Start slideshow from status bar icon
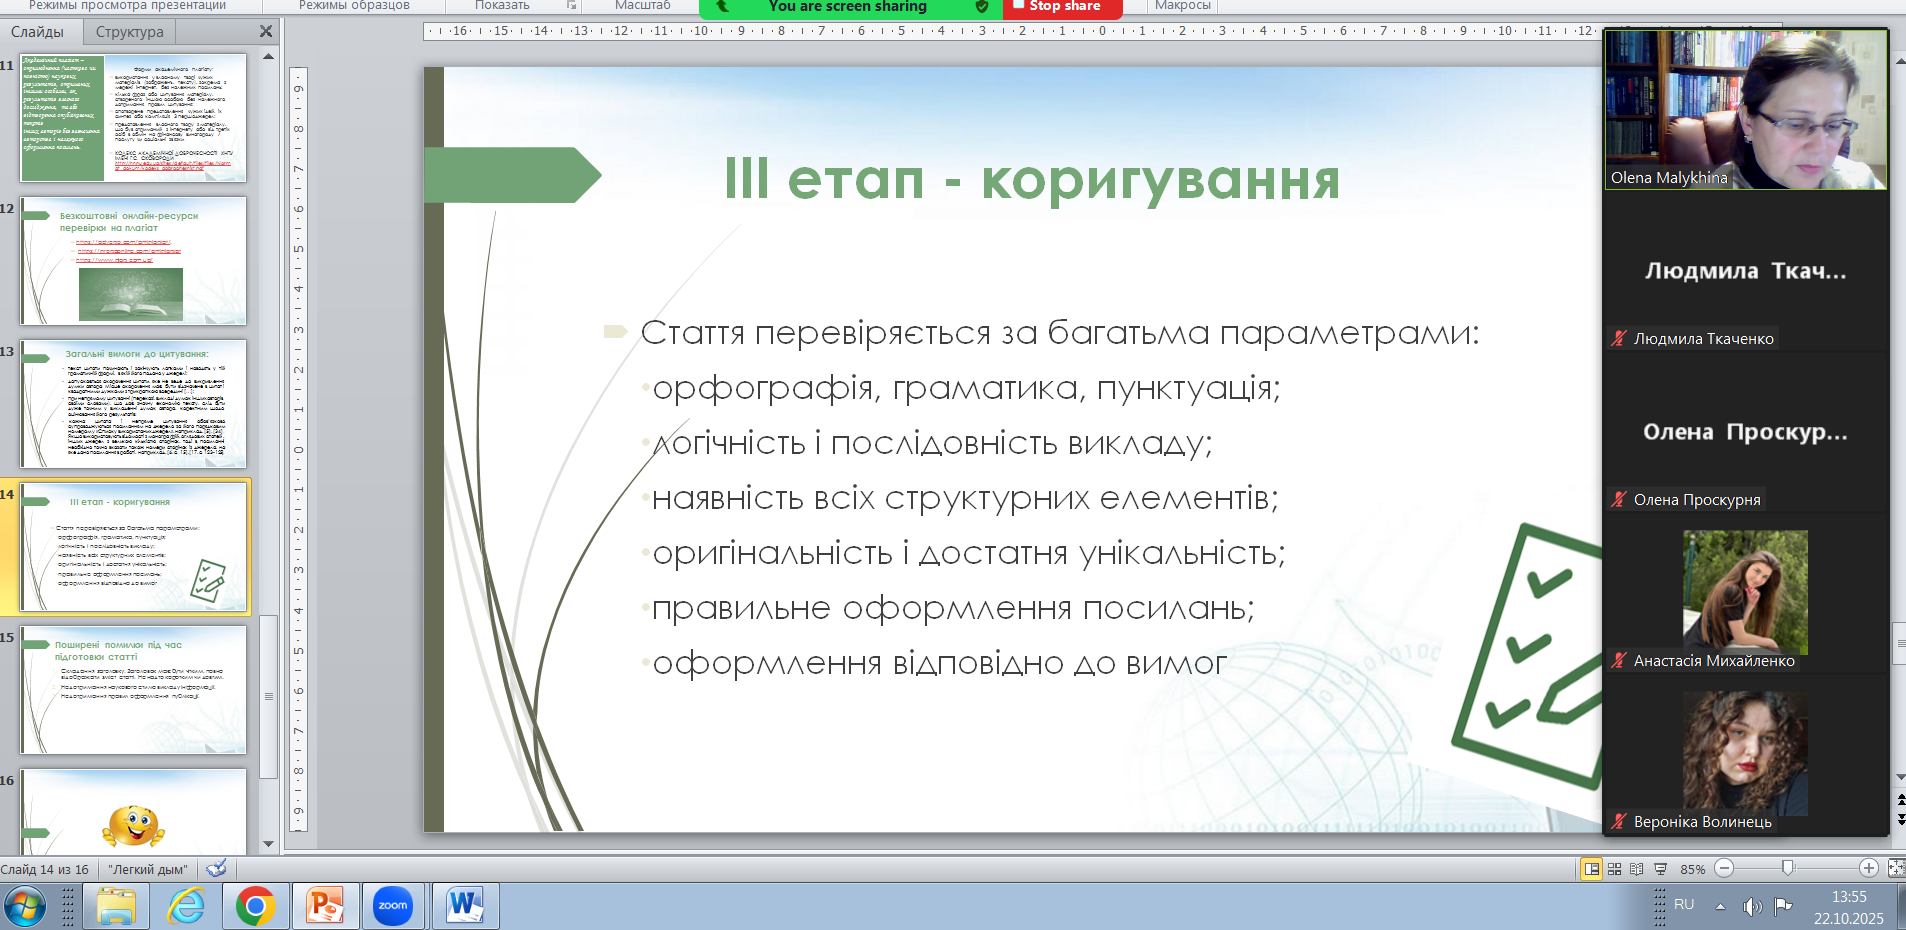Image resolution: width=1906 pixels, height=930 pixels. pos(1661,869)
